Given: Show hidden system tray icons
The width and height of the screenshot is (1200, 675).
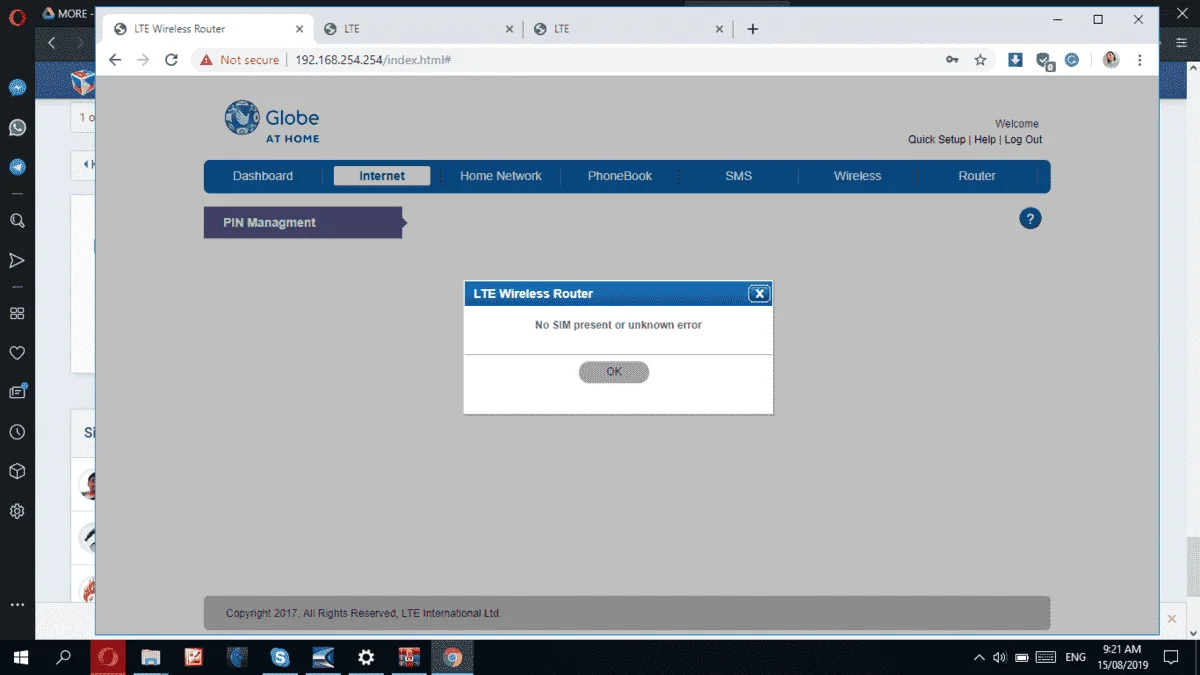Looking at the screenshot, I should click(979, 657).
